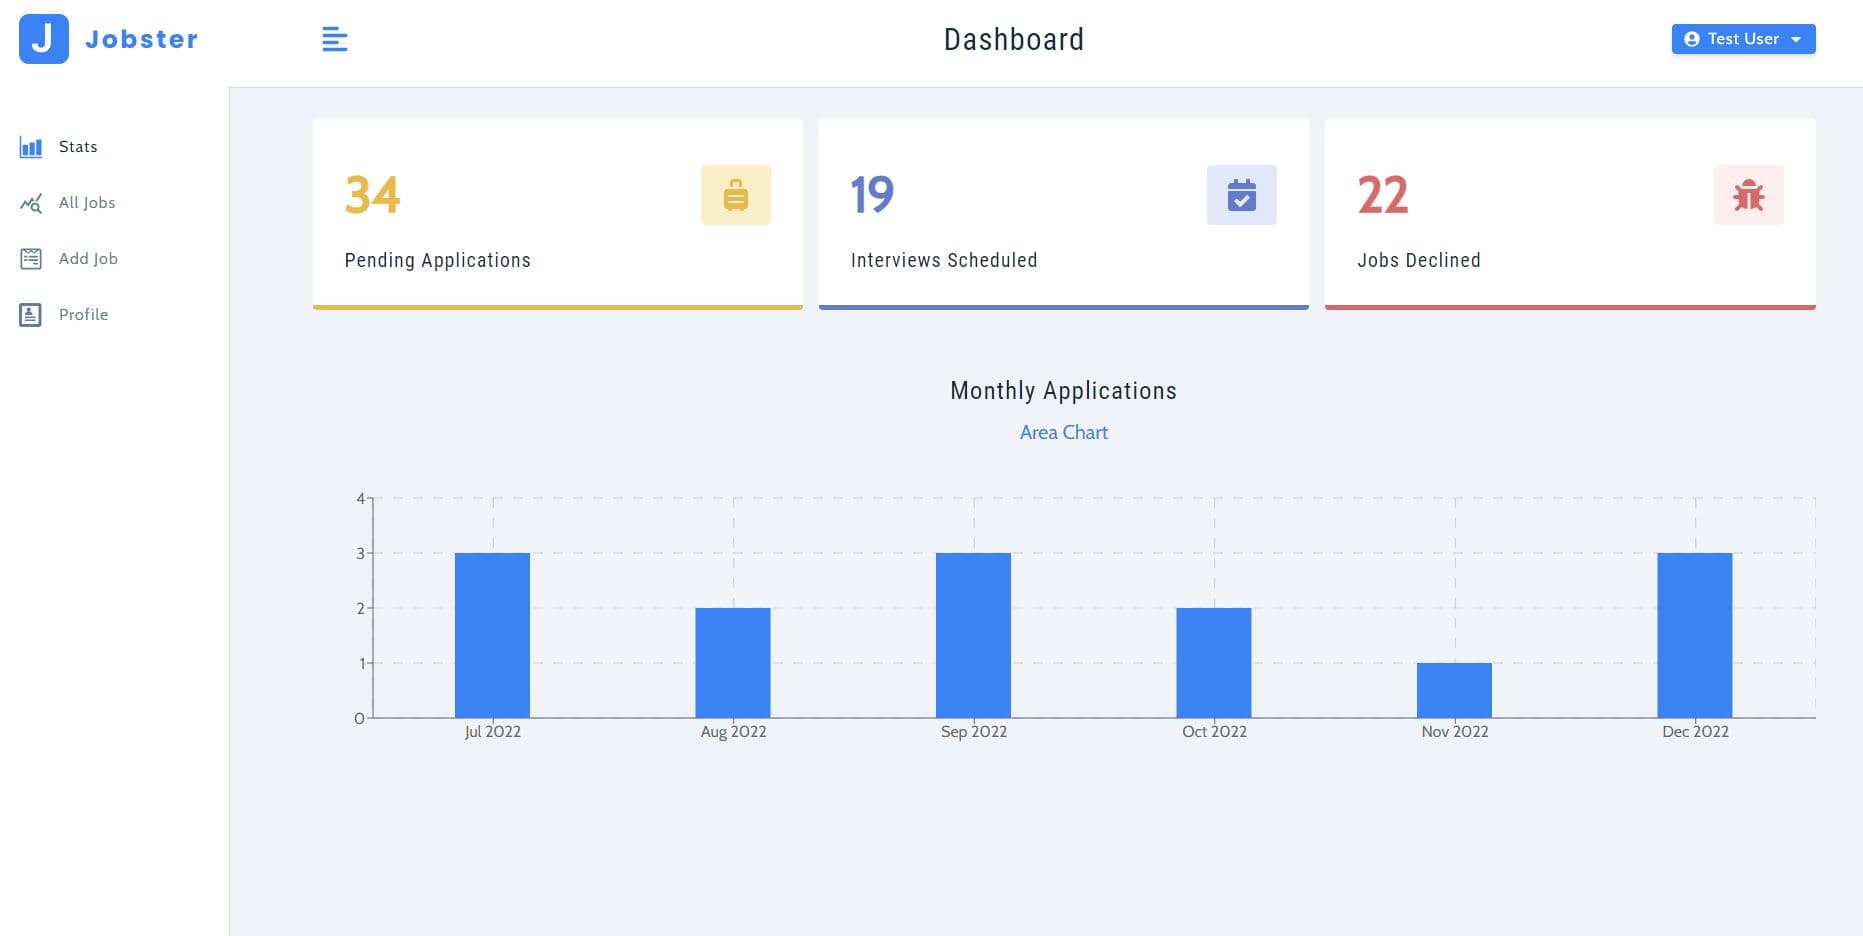Navigate to All Jobs

[87, 202]
